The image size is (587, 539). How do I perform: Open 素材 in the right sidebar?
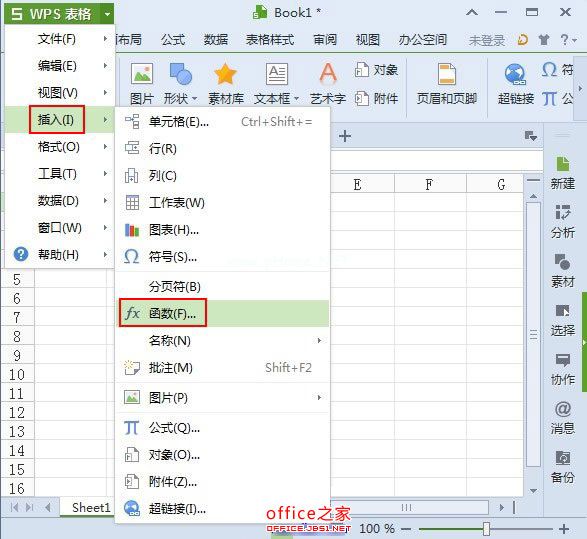click(562, 271)
